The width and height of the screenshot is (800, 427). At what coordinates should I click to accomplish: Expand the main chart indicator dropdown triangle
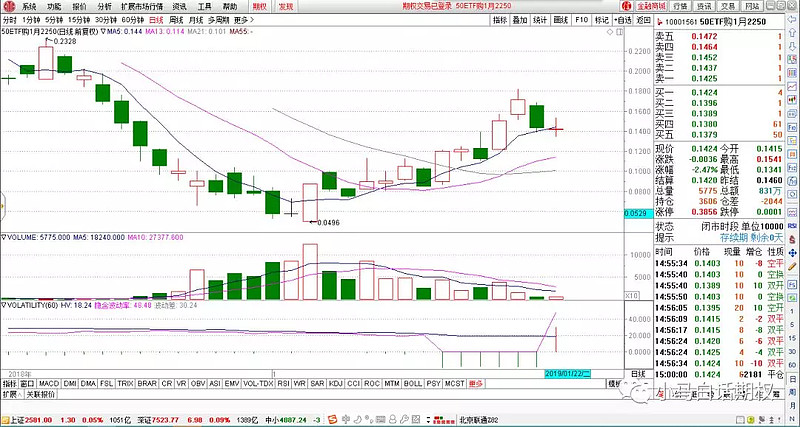[x=103, y=32]
